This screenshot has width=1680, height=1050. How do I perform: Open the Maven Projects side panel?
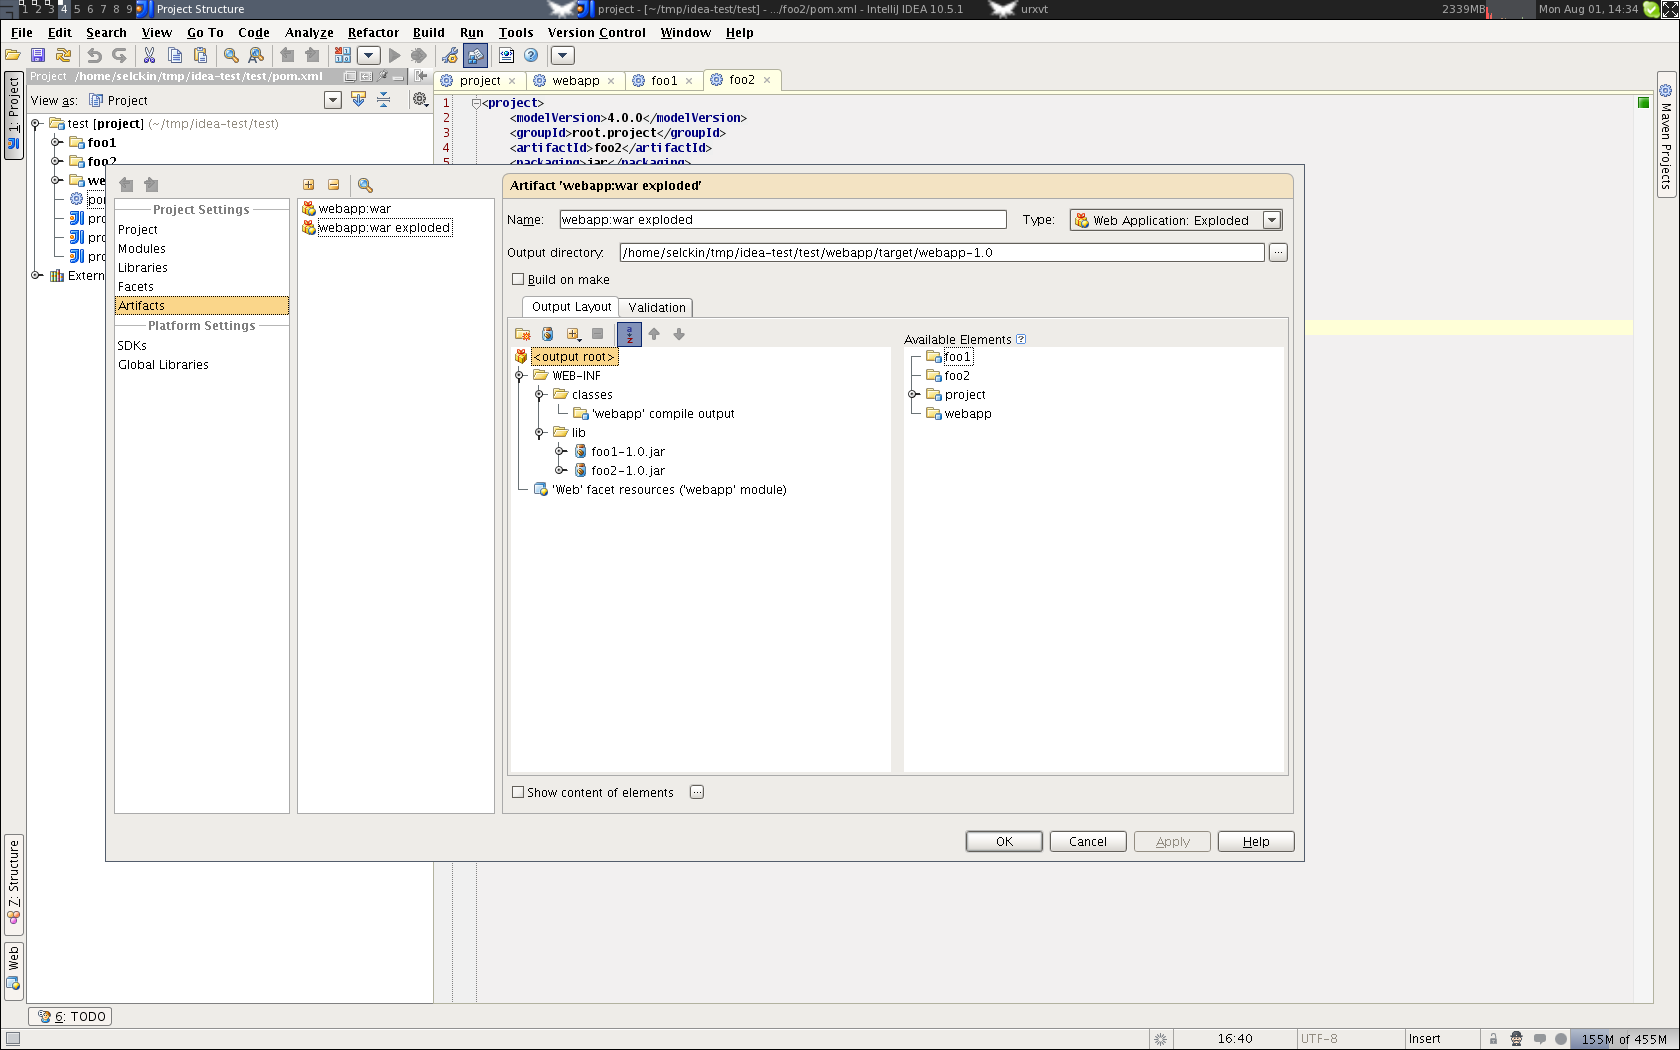[1666, 135]
